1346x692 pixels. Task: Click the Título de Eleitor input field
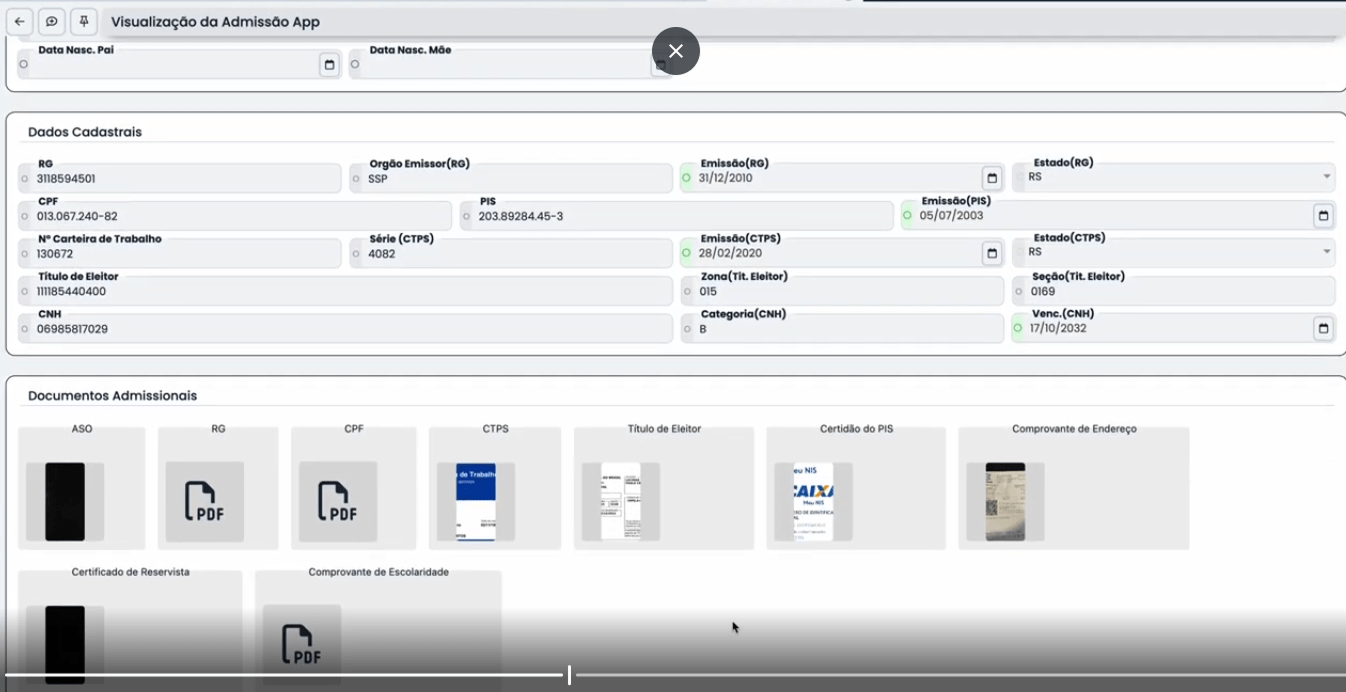click(350, 291)
